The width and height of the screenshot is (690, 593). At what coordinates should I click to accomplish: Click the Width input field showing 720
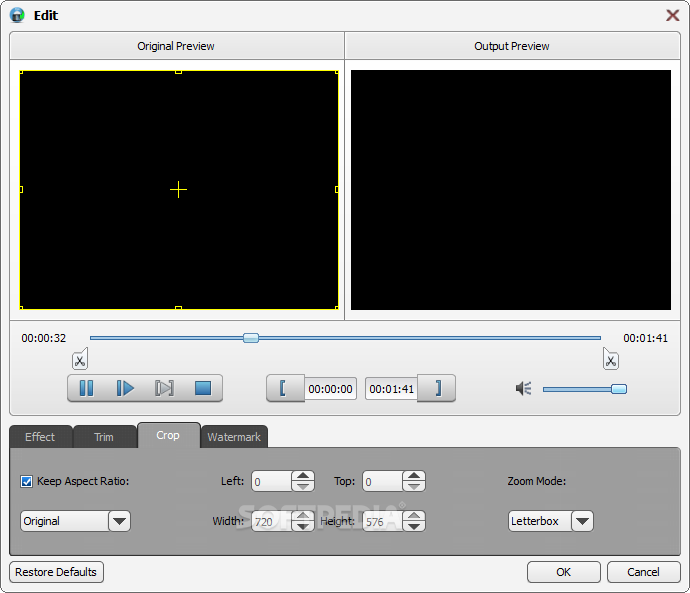272,521
